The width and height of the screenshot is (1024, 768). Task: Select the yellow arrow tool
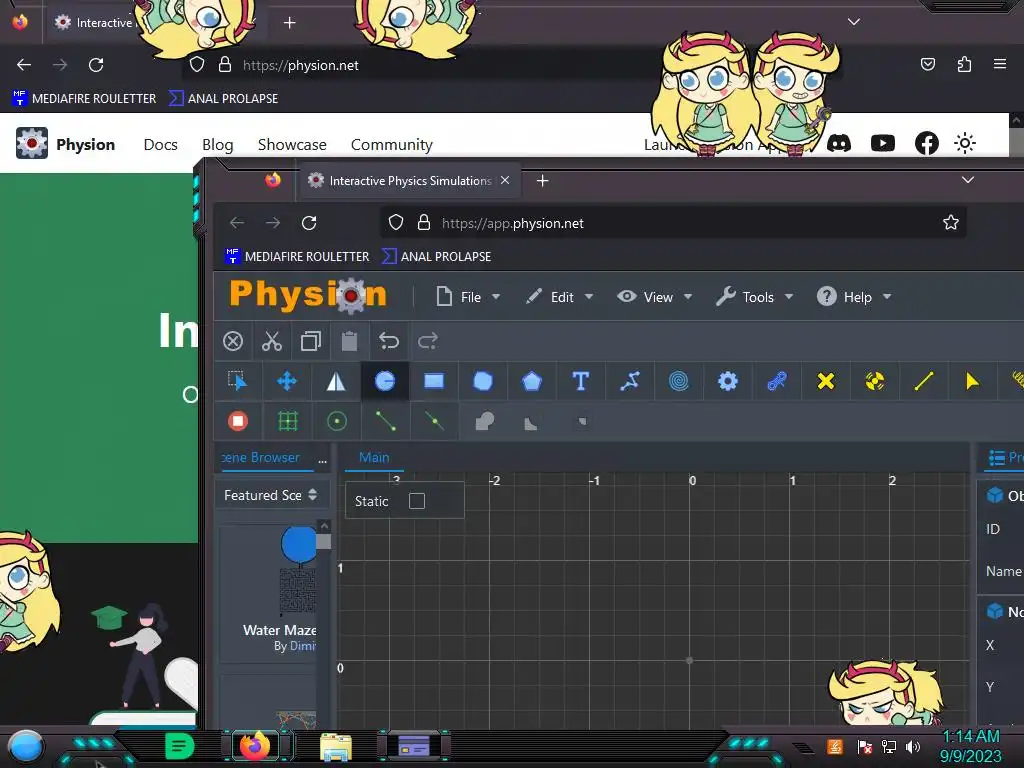click(972, 381)
